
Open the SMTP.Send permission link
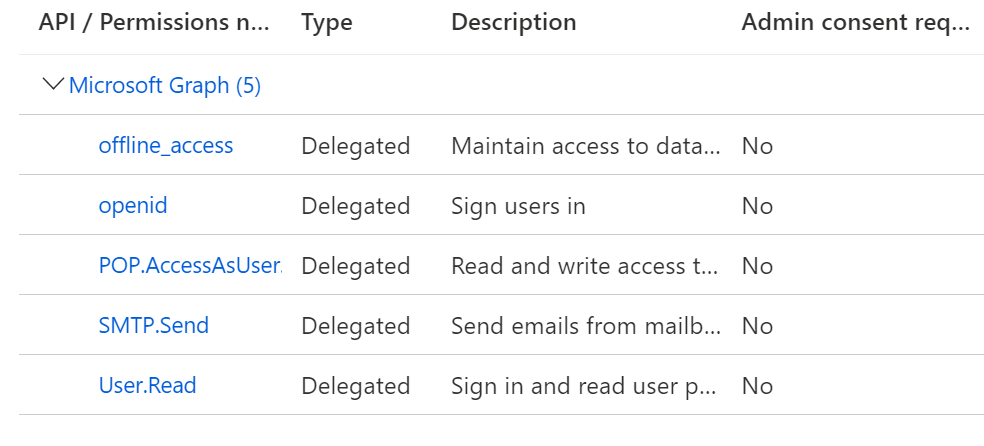(x=154, y=326)
